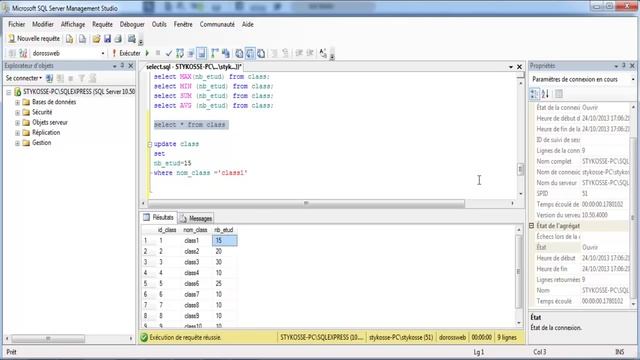Image resolution: width=640 pixels, height=360 pixels.
Task: Expand the Objets serveur folder
Action: [18, 123]
